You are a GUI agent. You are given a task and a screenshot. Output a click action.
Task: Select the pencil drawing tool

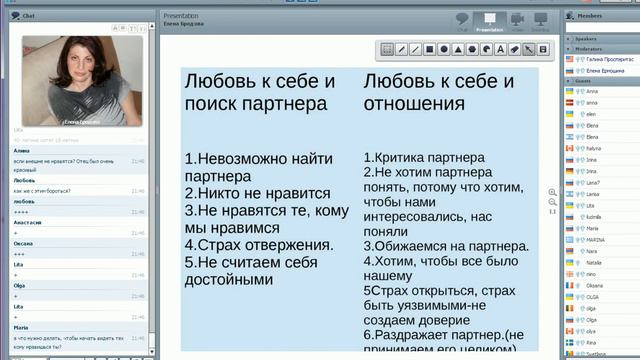click(x=402, y=49)
